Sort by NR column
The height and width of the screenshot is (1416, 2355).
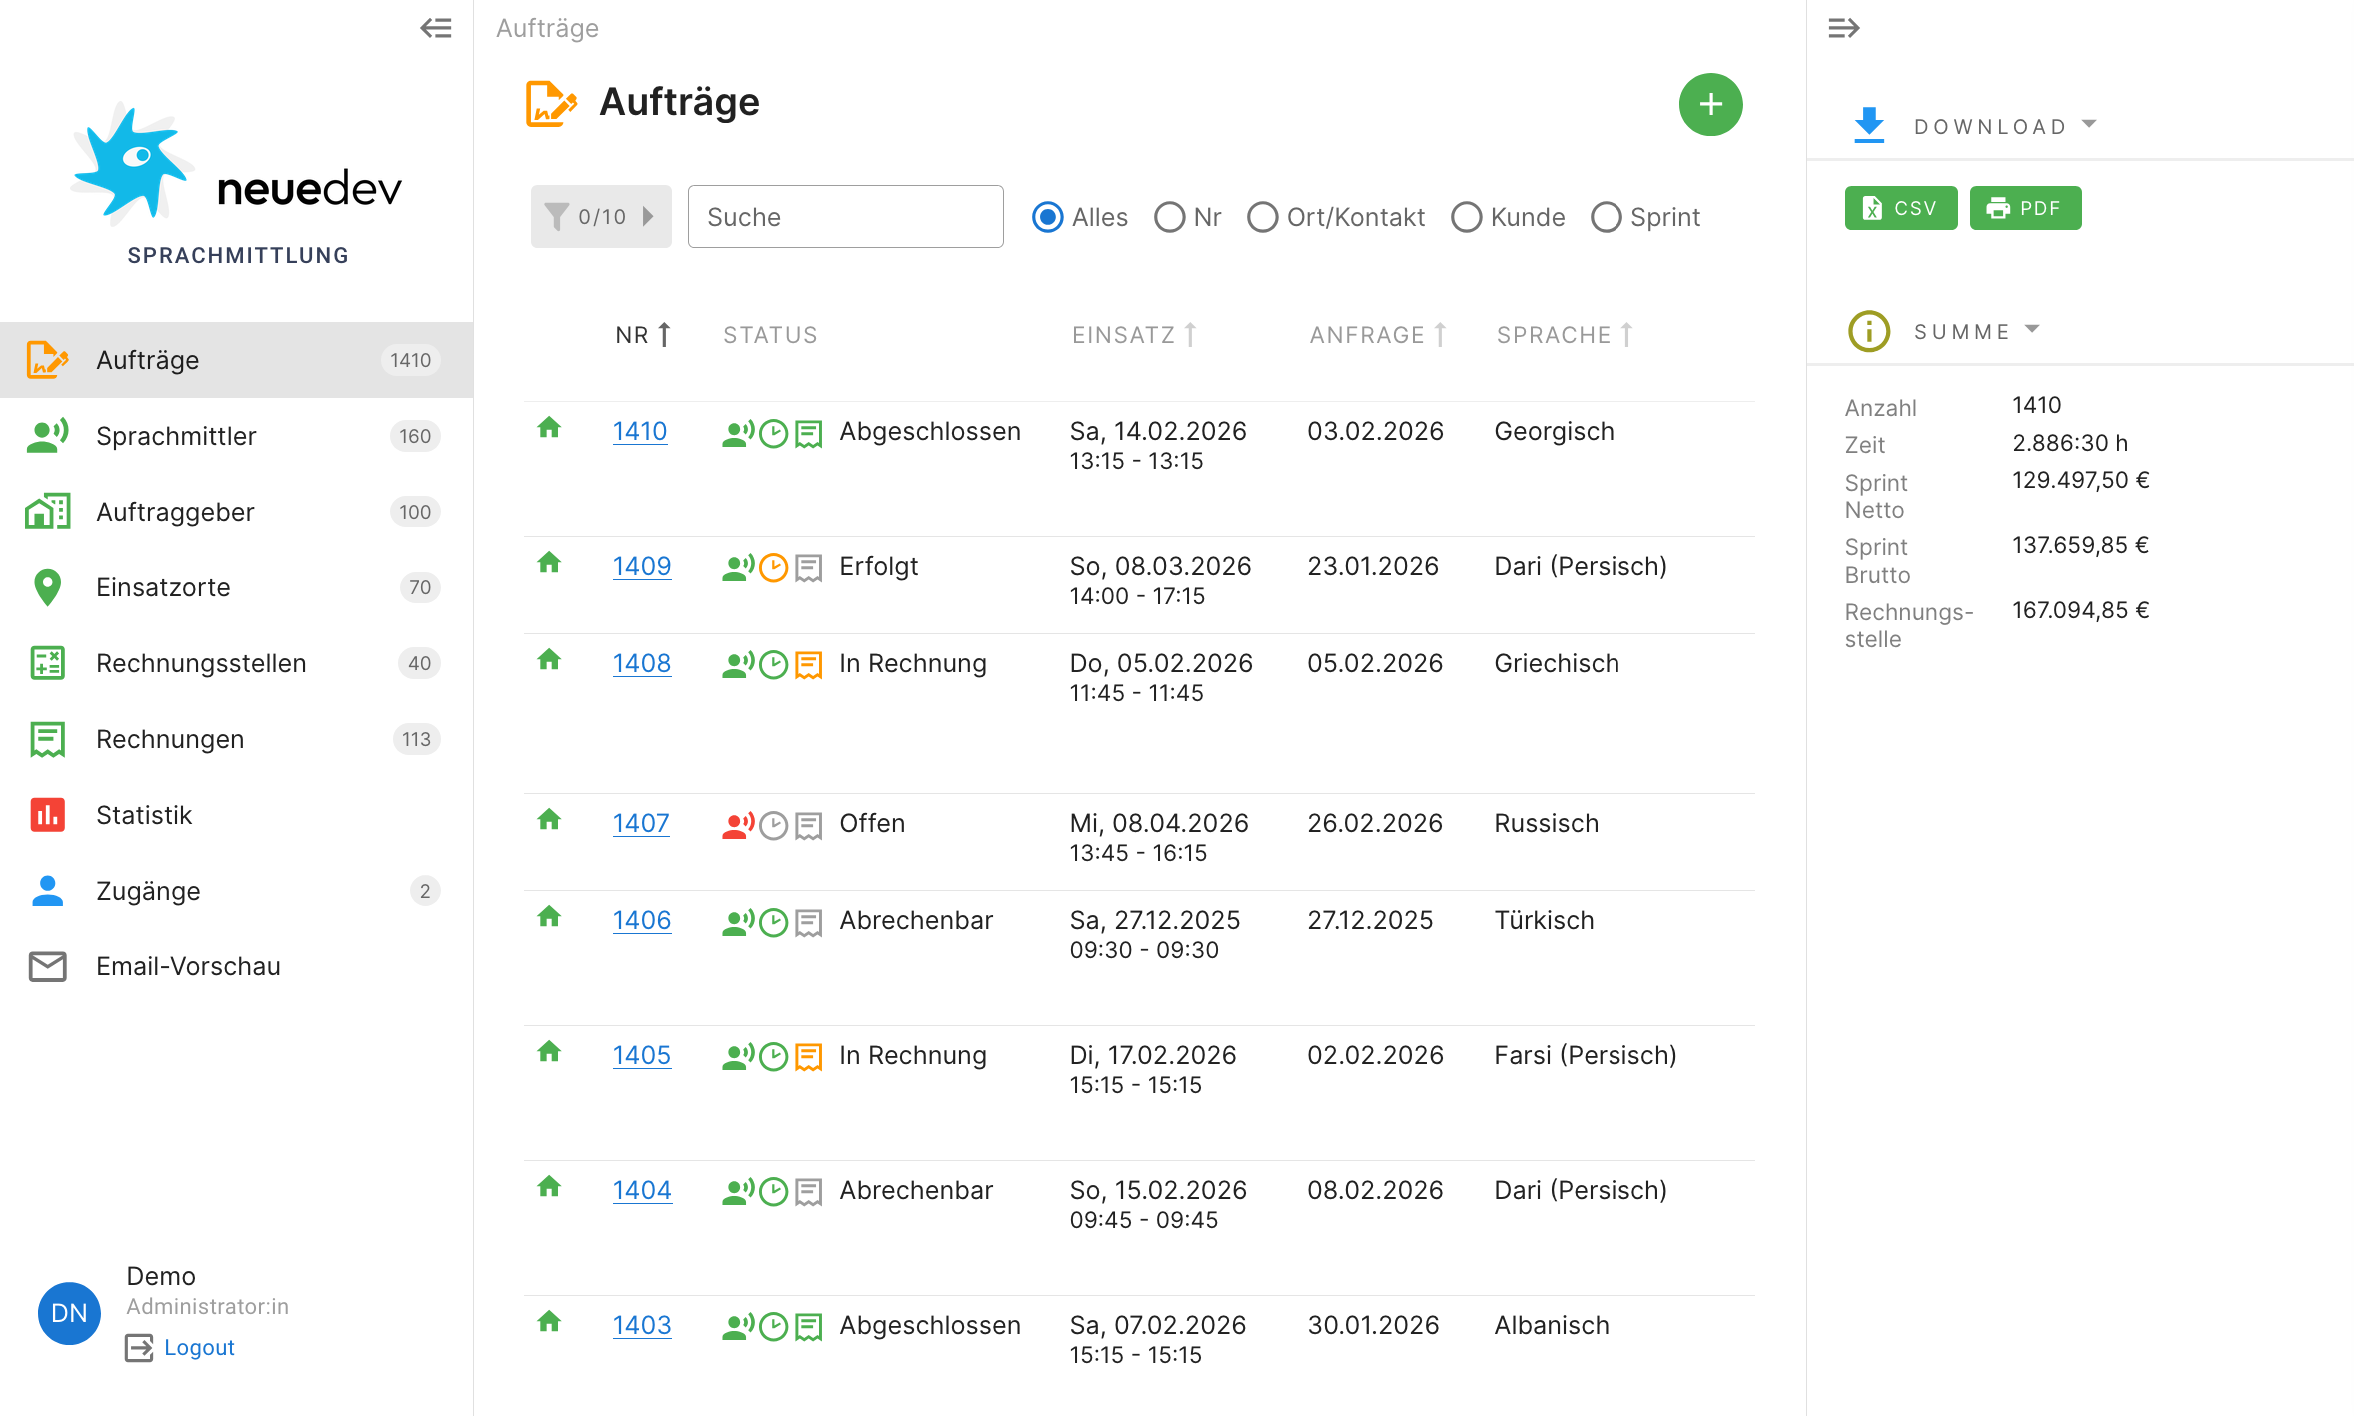click(643, 335)
